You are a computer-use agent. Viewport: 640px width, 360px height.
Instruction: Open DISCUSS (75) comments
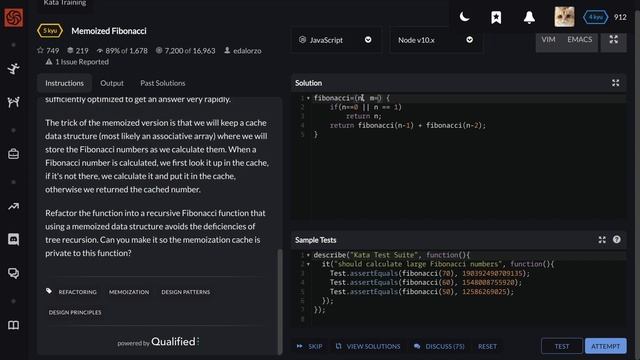point(439,346)
